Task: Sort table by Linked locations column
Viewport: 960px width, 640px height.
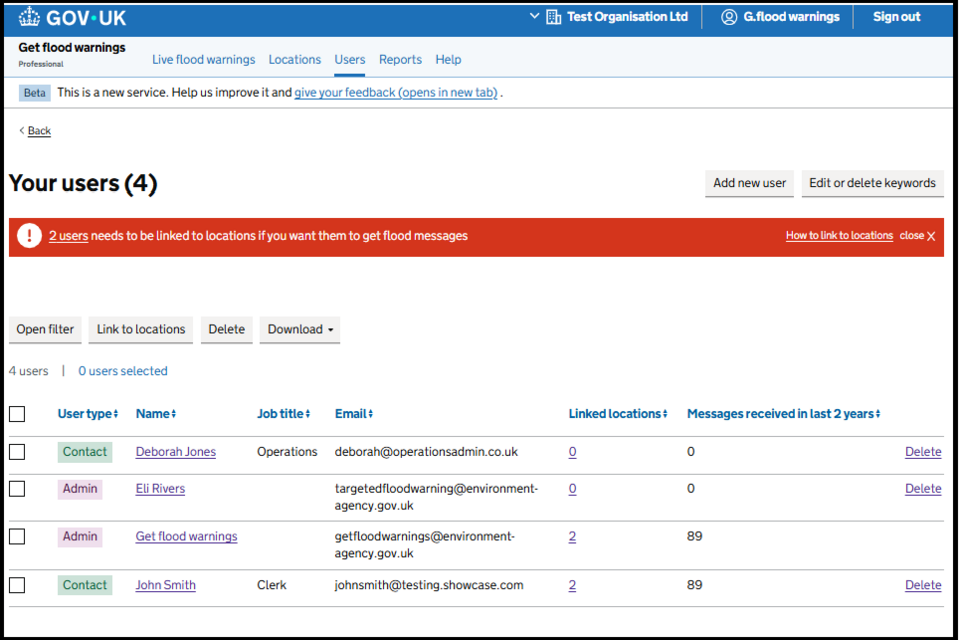Action: coord(617,414)
